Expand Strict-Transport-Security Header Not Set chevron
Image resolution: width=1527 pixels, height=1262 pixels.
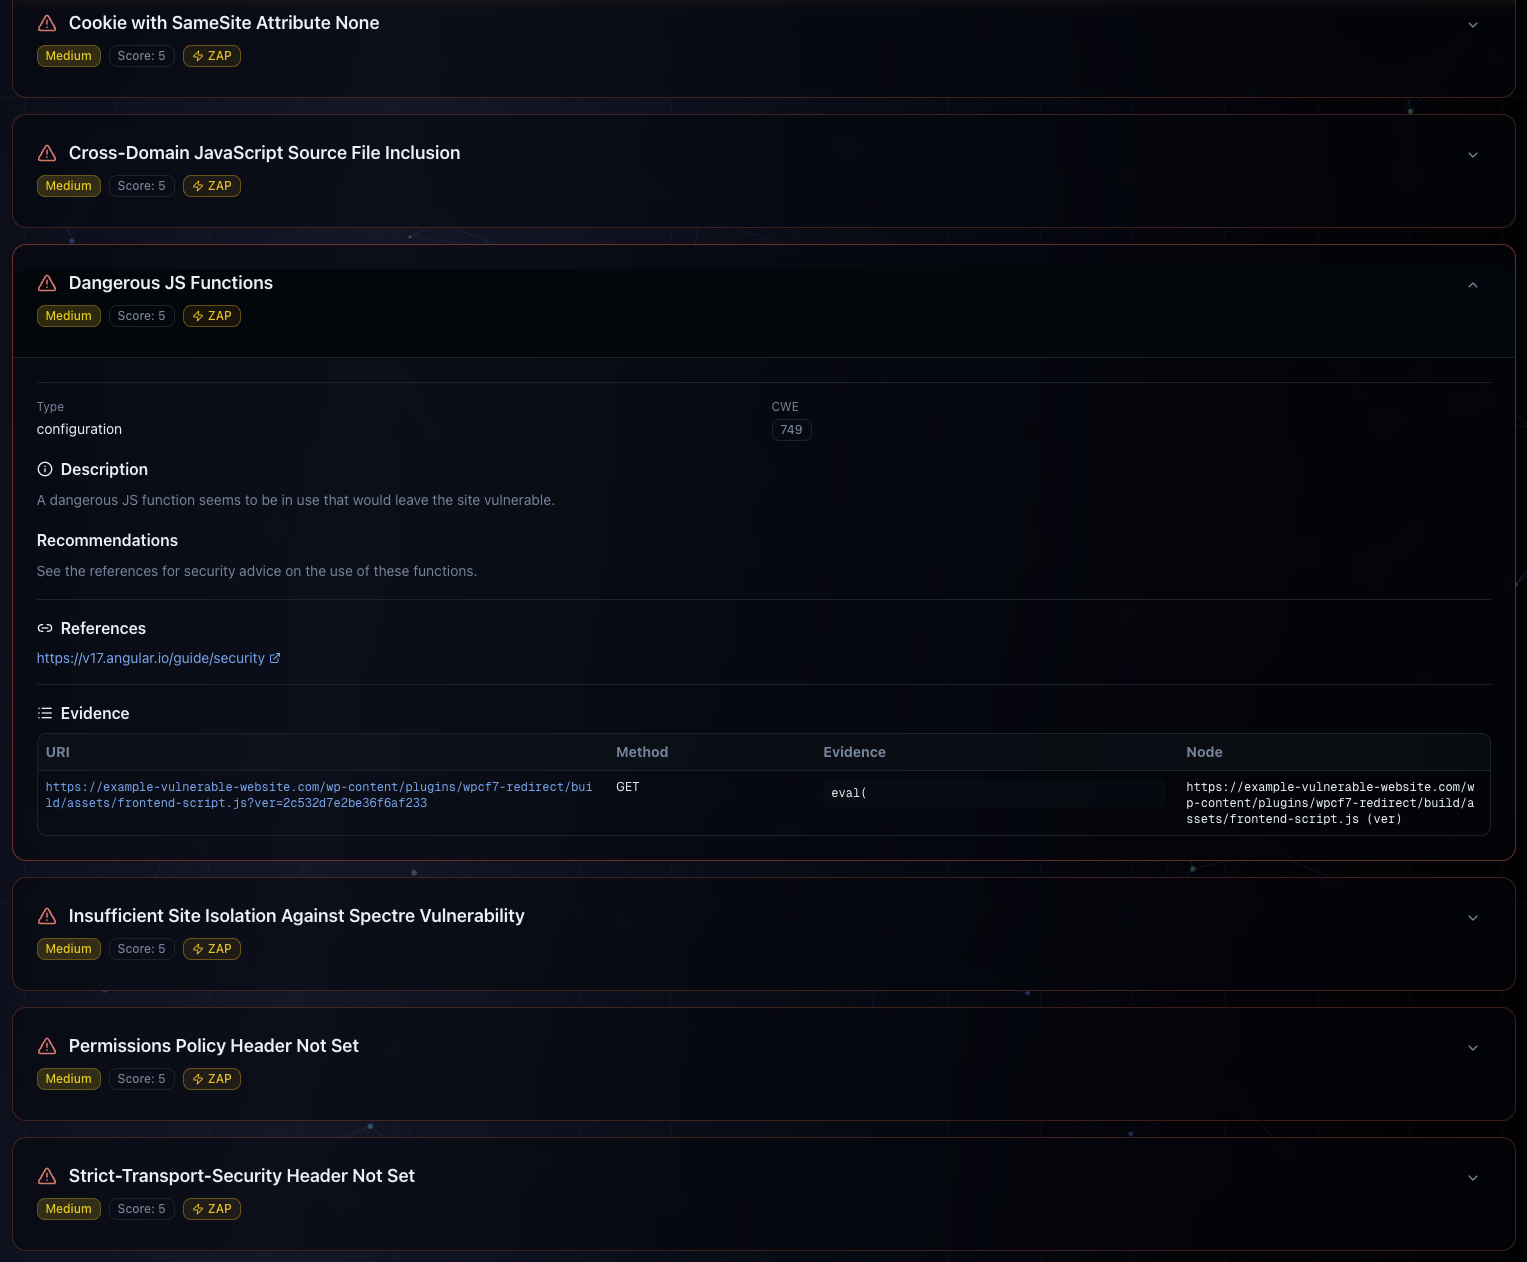[1472, 1177]
